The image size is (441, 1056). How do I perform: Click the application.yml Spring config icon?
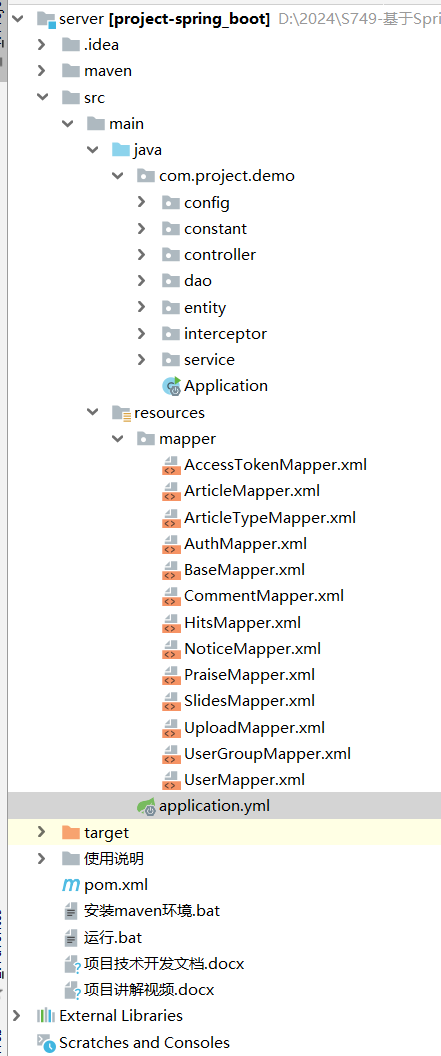click(x=147, y=805)
